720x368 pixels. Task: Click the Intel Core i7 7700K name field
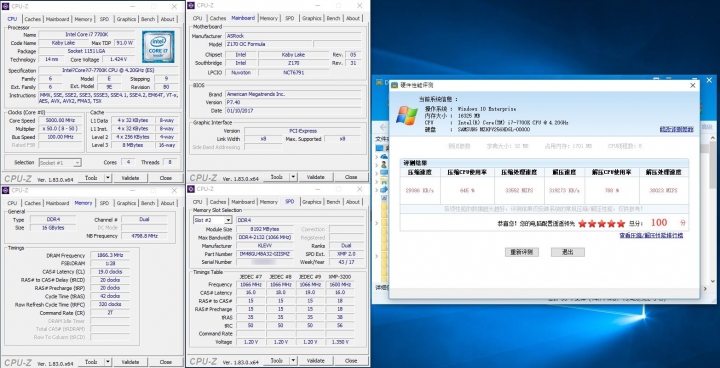pos(87,34)
